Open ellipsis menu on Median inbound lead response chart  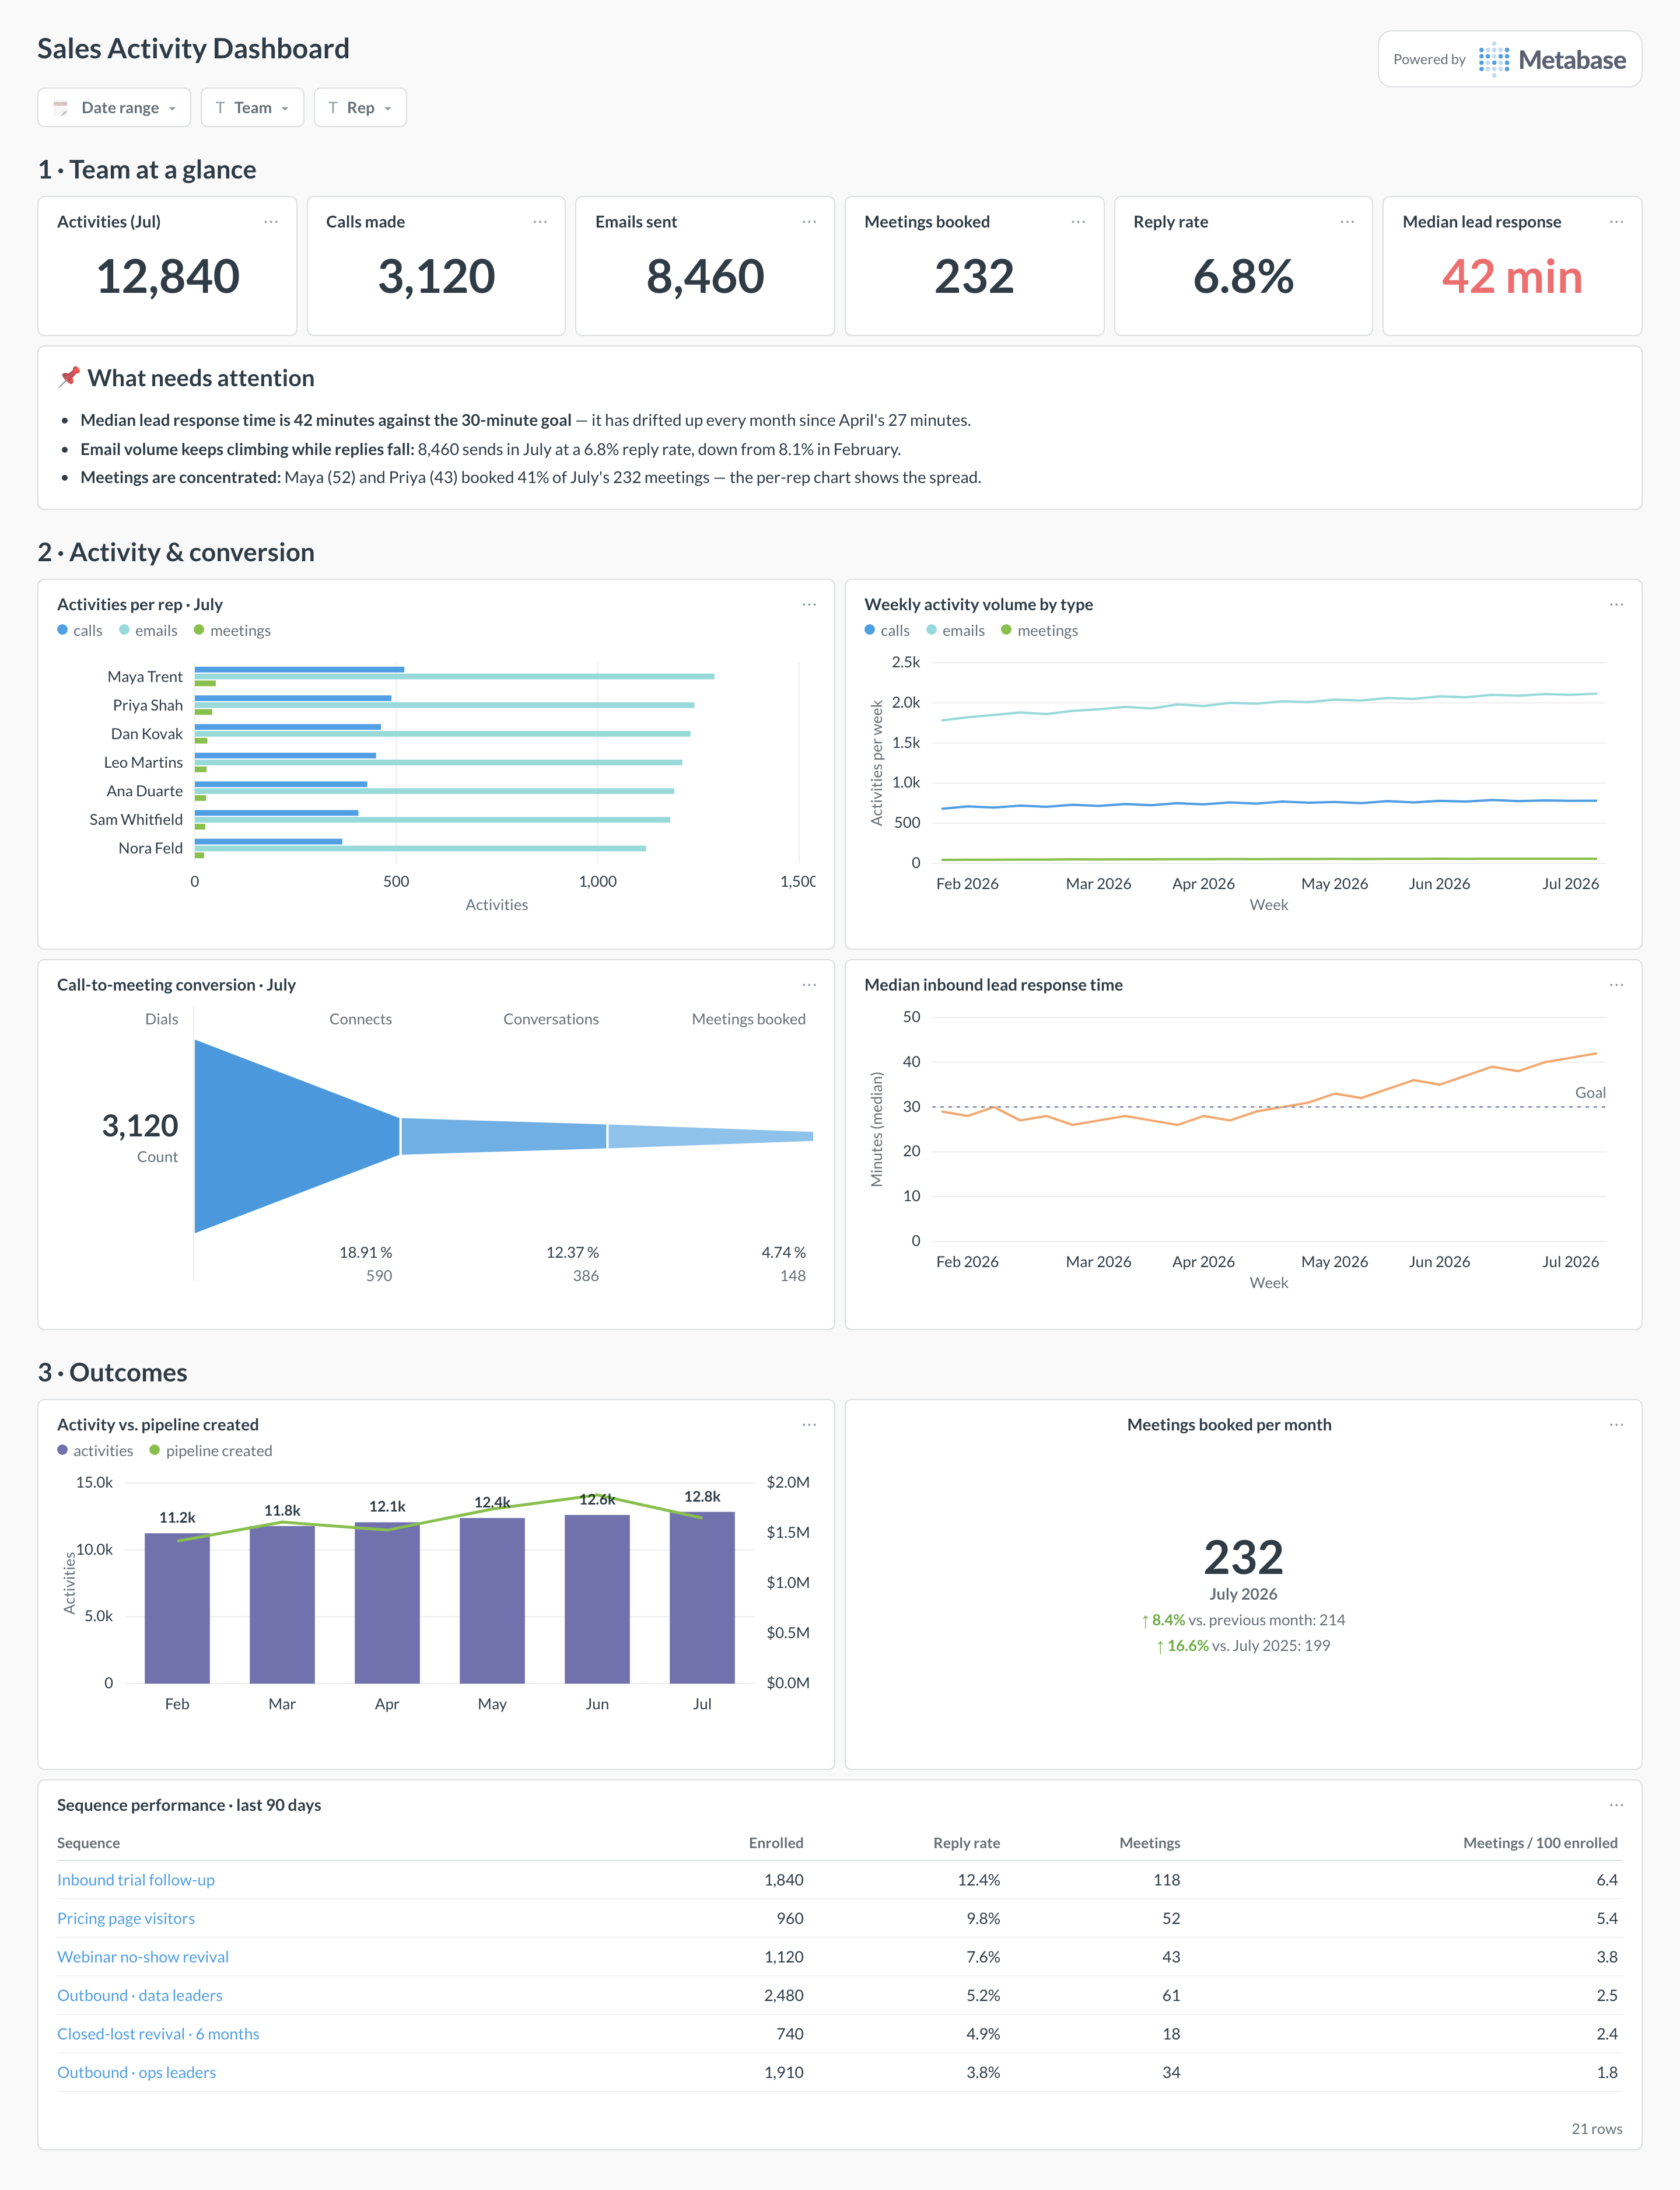(x=1616, y=985)
